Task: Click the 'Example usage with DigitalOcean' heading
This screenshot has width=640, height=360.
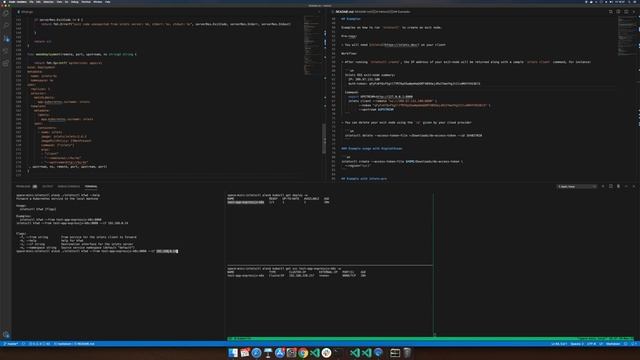Action: click(372, 149)
